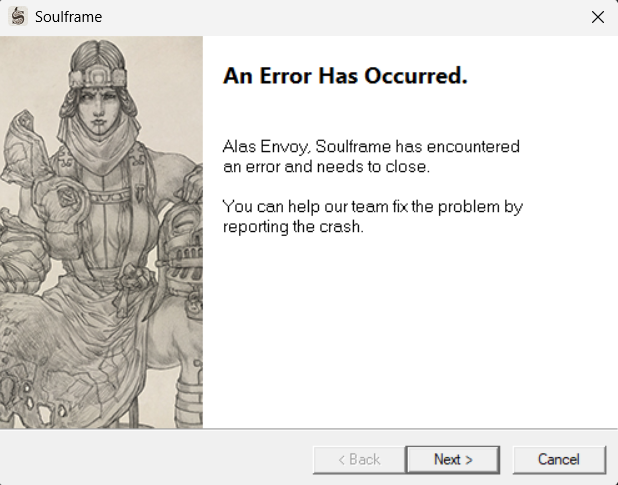Click the disabled Back button
This screenshot has width=618, height=485.
point(359,459)
